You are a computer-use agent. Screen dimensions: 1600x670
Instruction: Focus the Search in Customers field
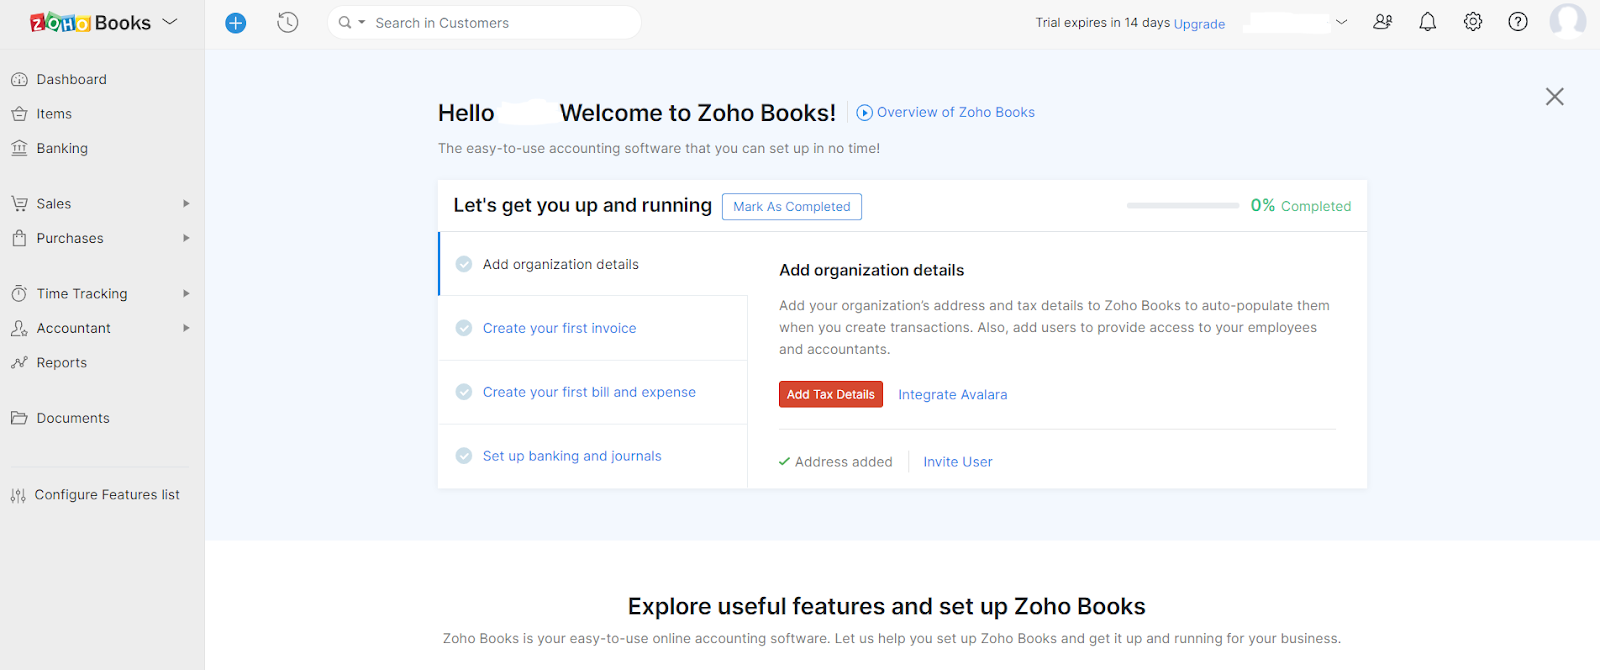(x=500, y=23)
